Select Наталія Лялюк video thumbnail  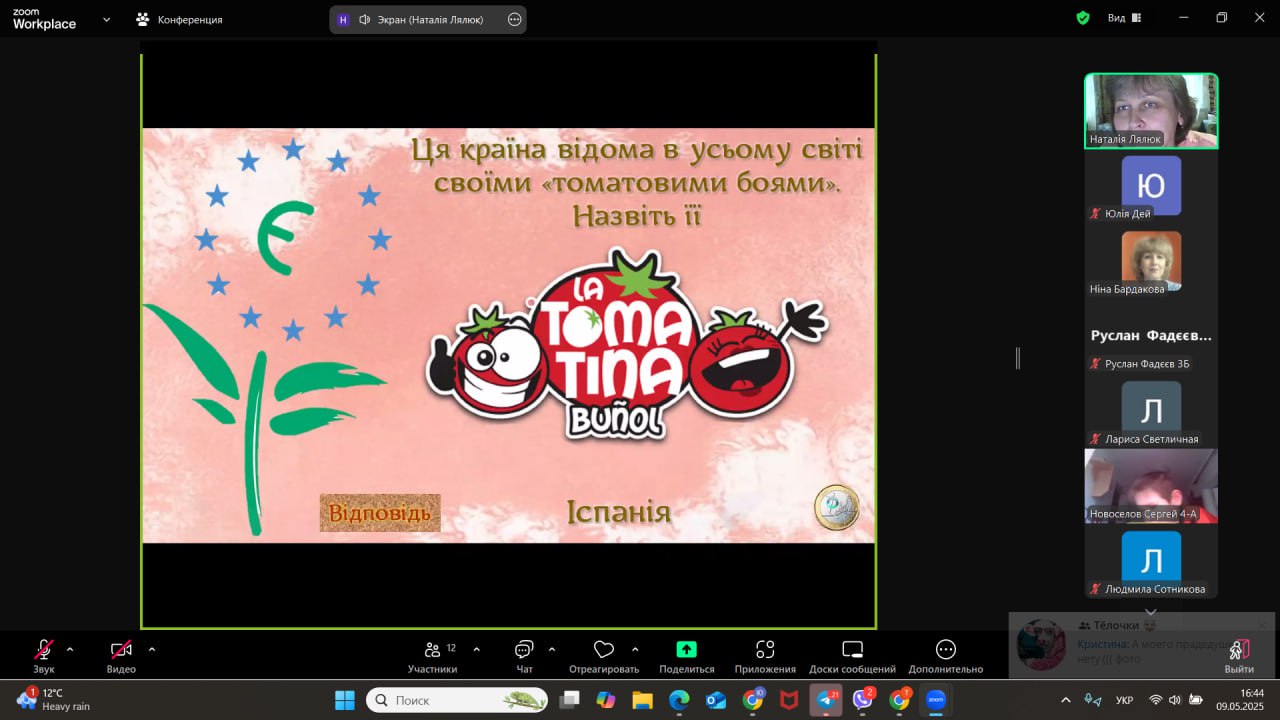(x=1151, y=111)
